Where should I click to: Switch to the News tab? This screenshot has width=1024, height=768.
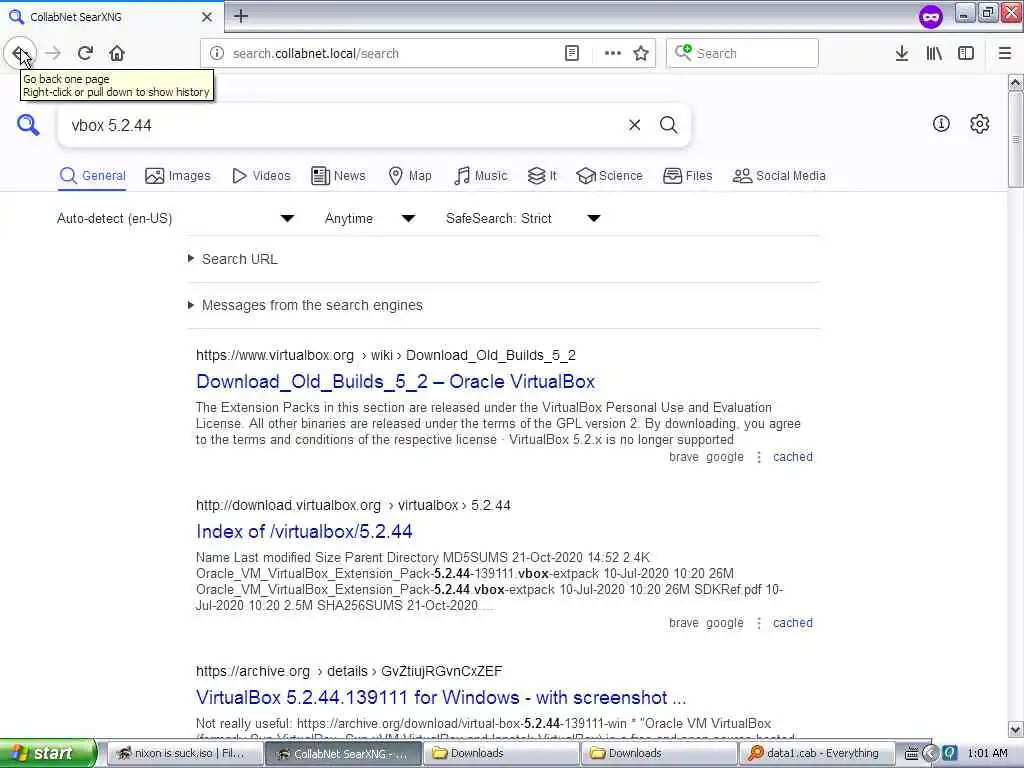[338, 176]
